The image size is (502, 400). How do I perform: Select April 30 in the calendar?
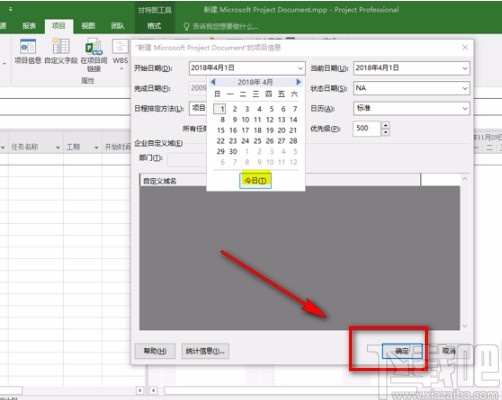pyautogui.click(x=233, y=152)
